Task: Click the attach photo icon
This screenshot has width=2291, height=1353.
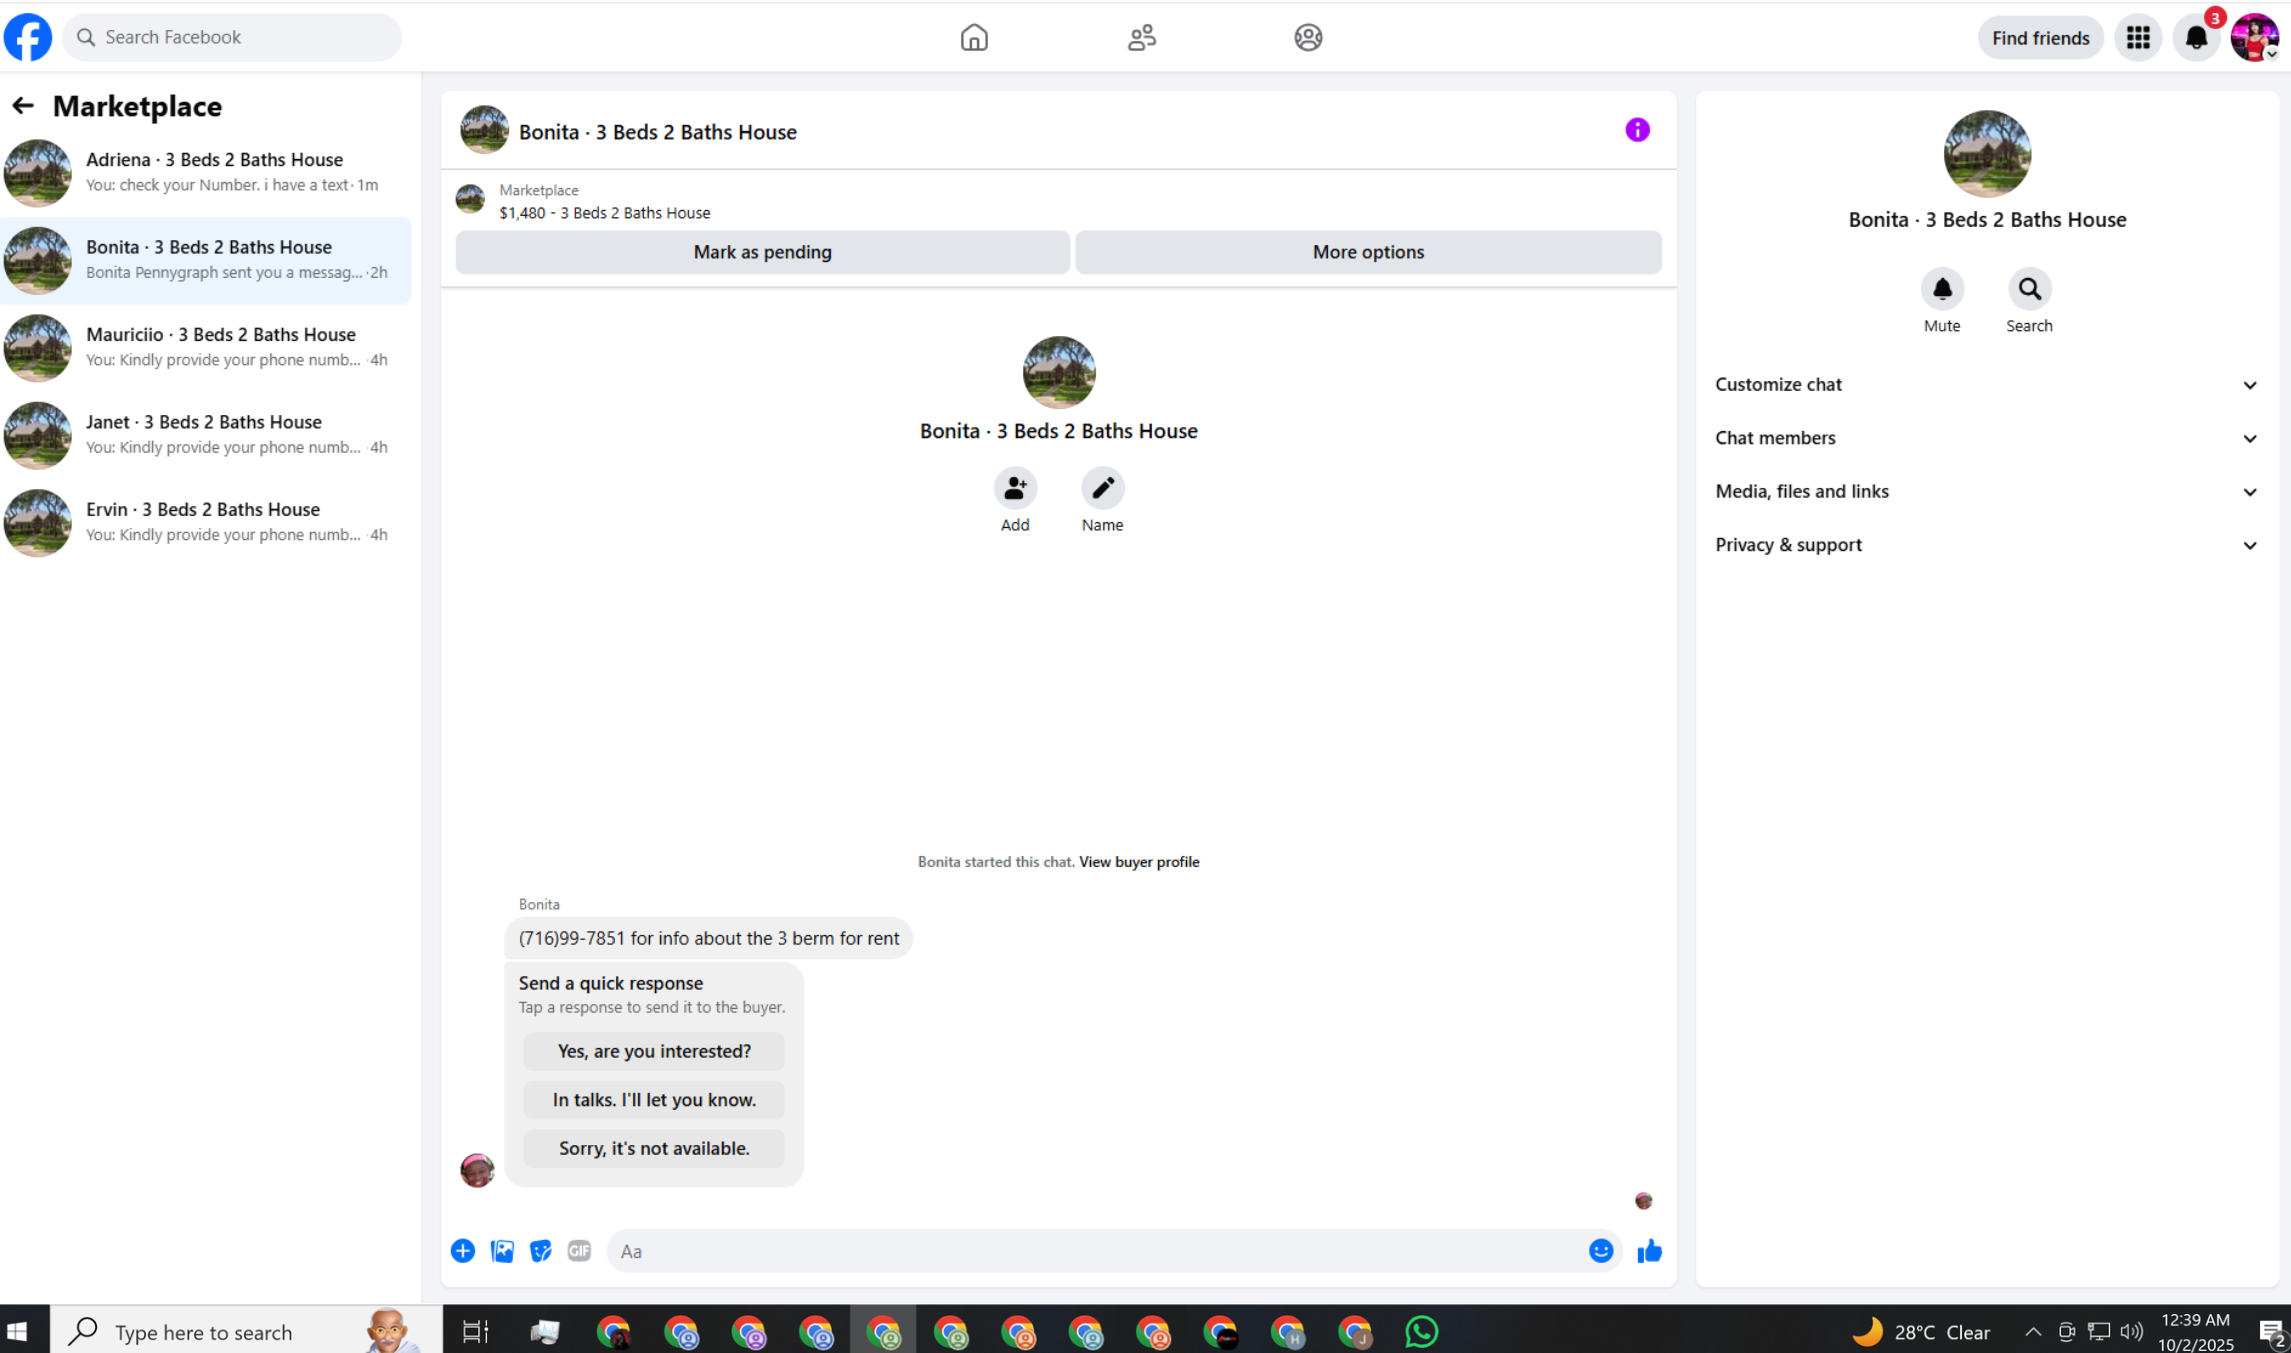Action: [x=502, y=1250]
